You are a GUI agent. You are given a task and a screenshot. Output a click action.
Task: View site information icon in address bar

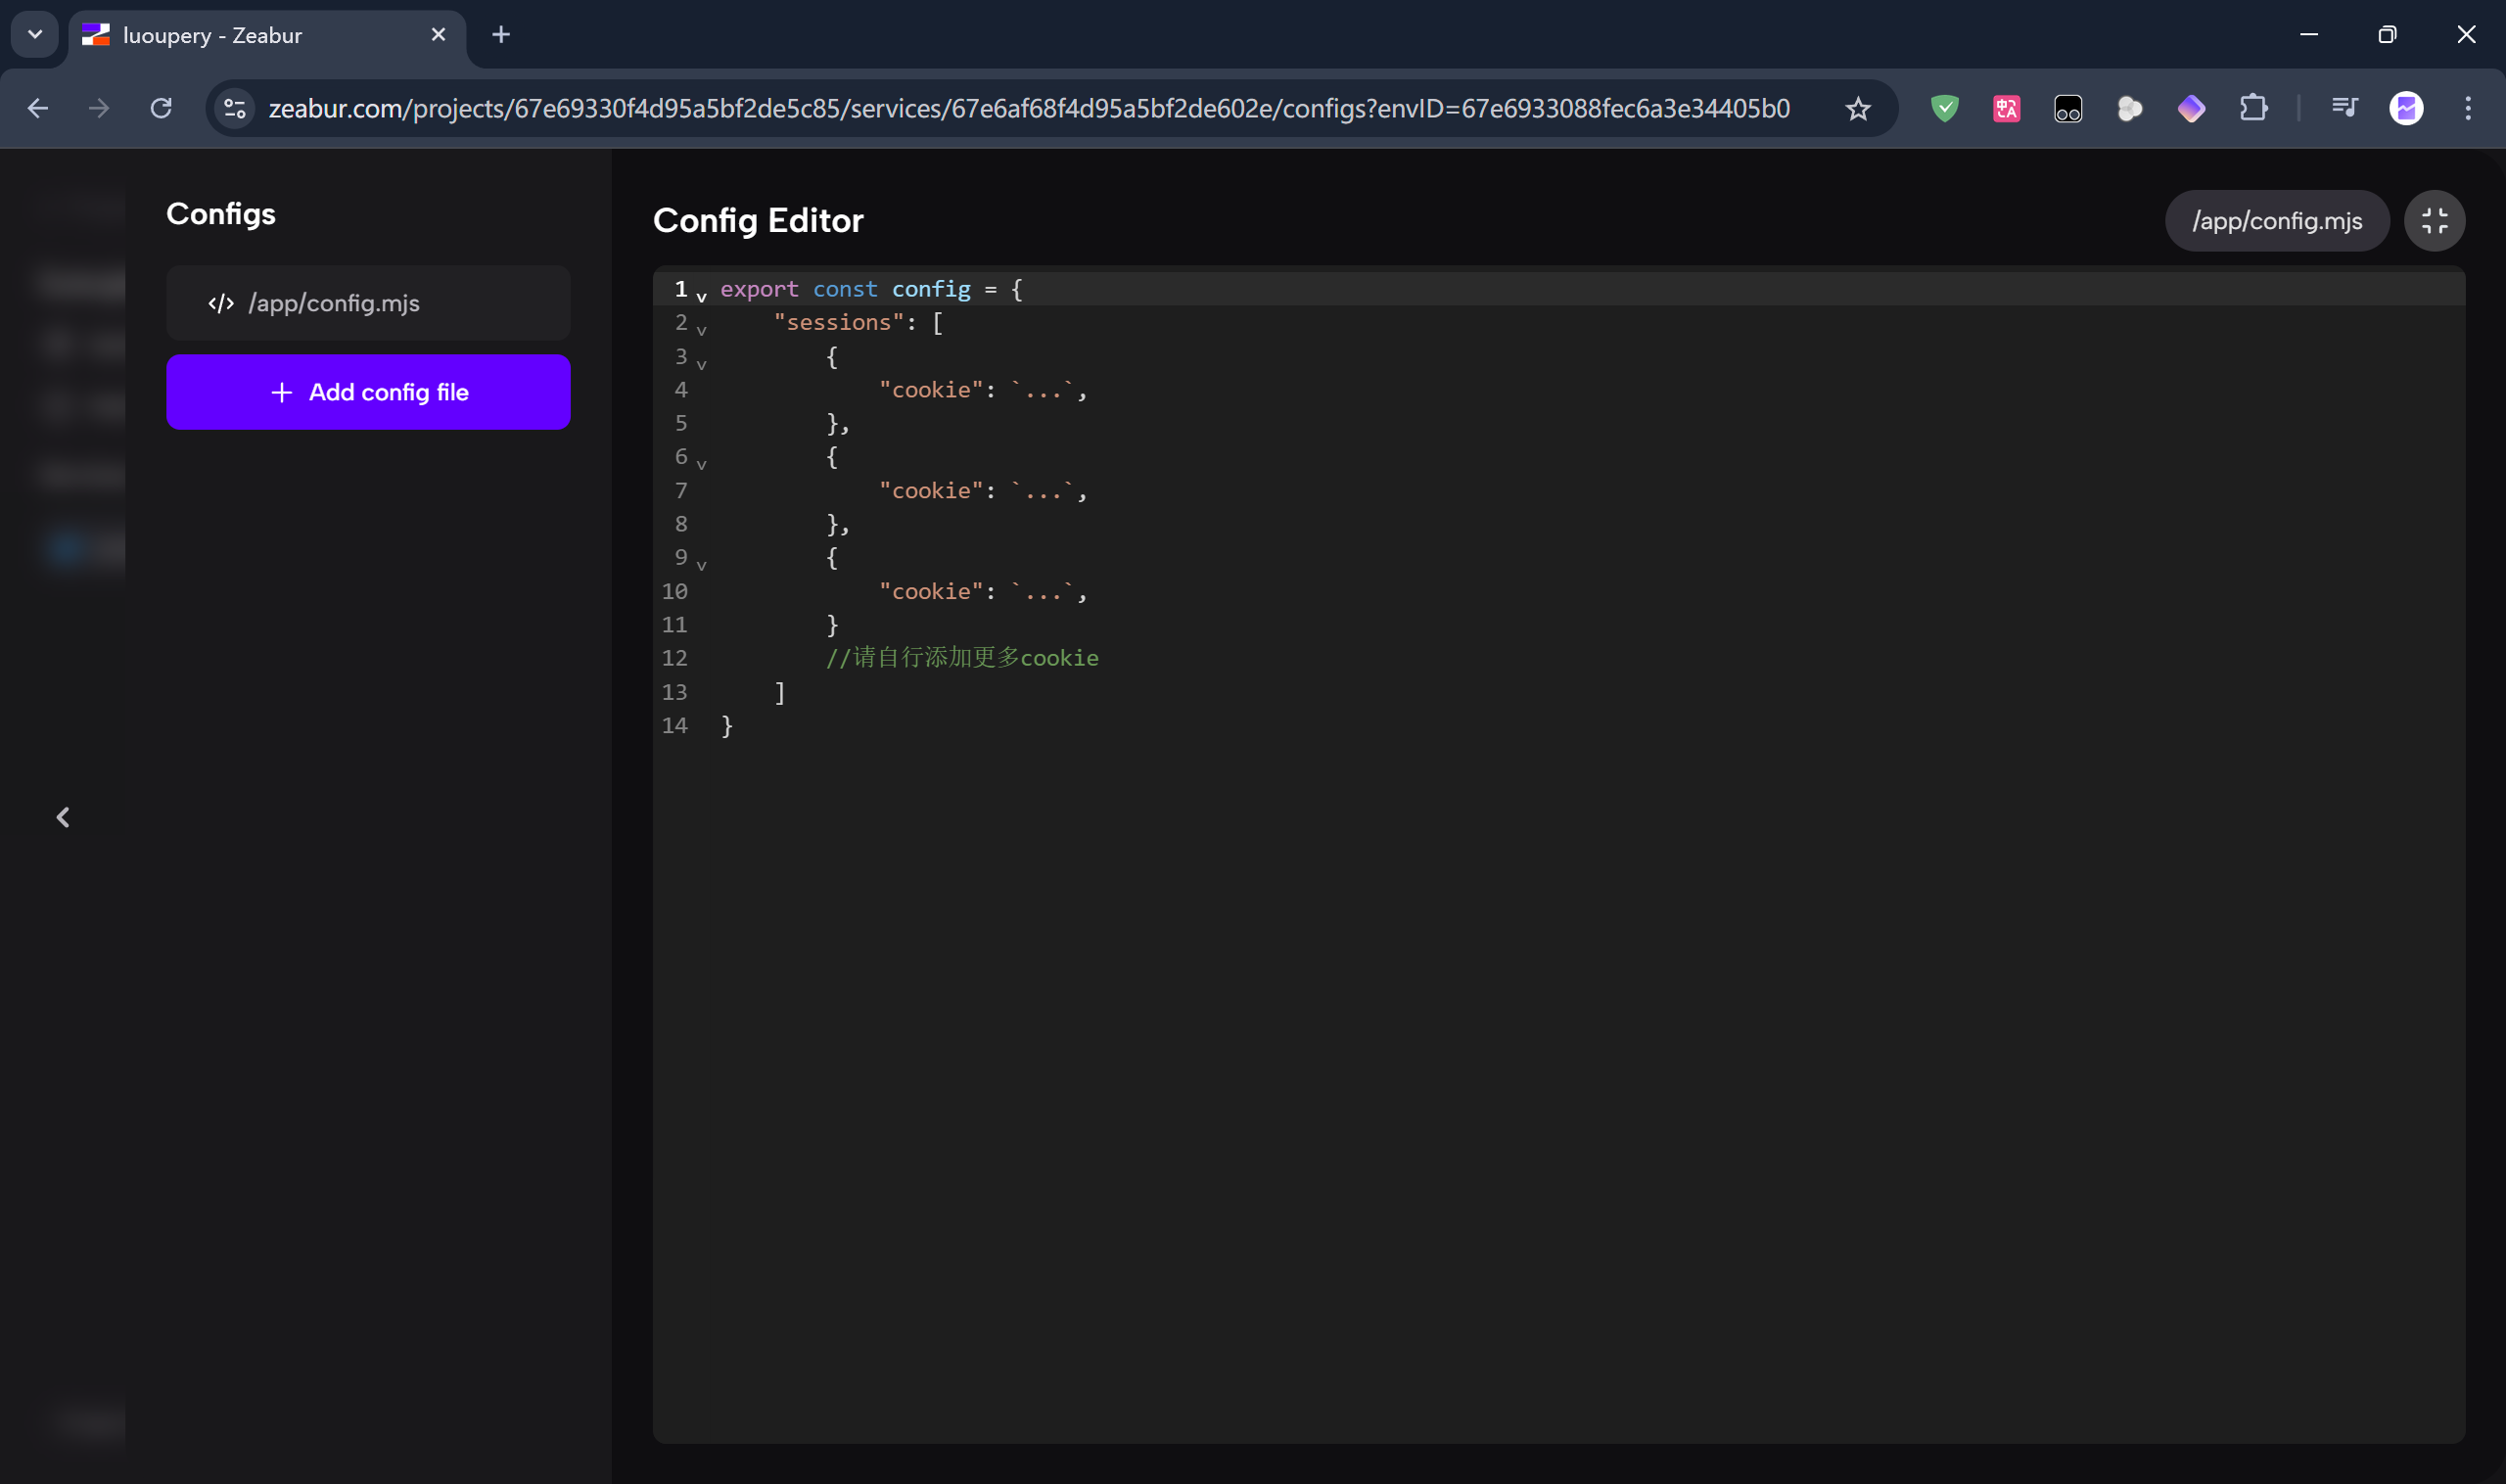tap(235, 108)
